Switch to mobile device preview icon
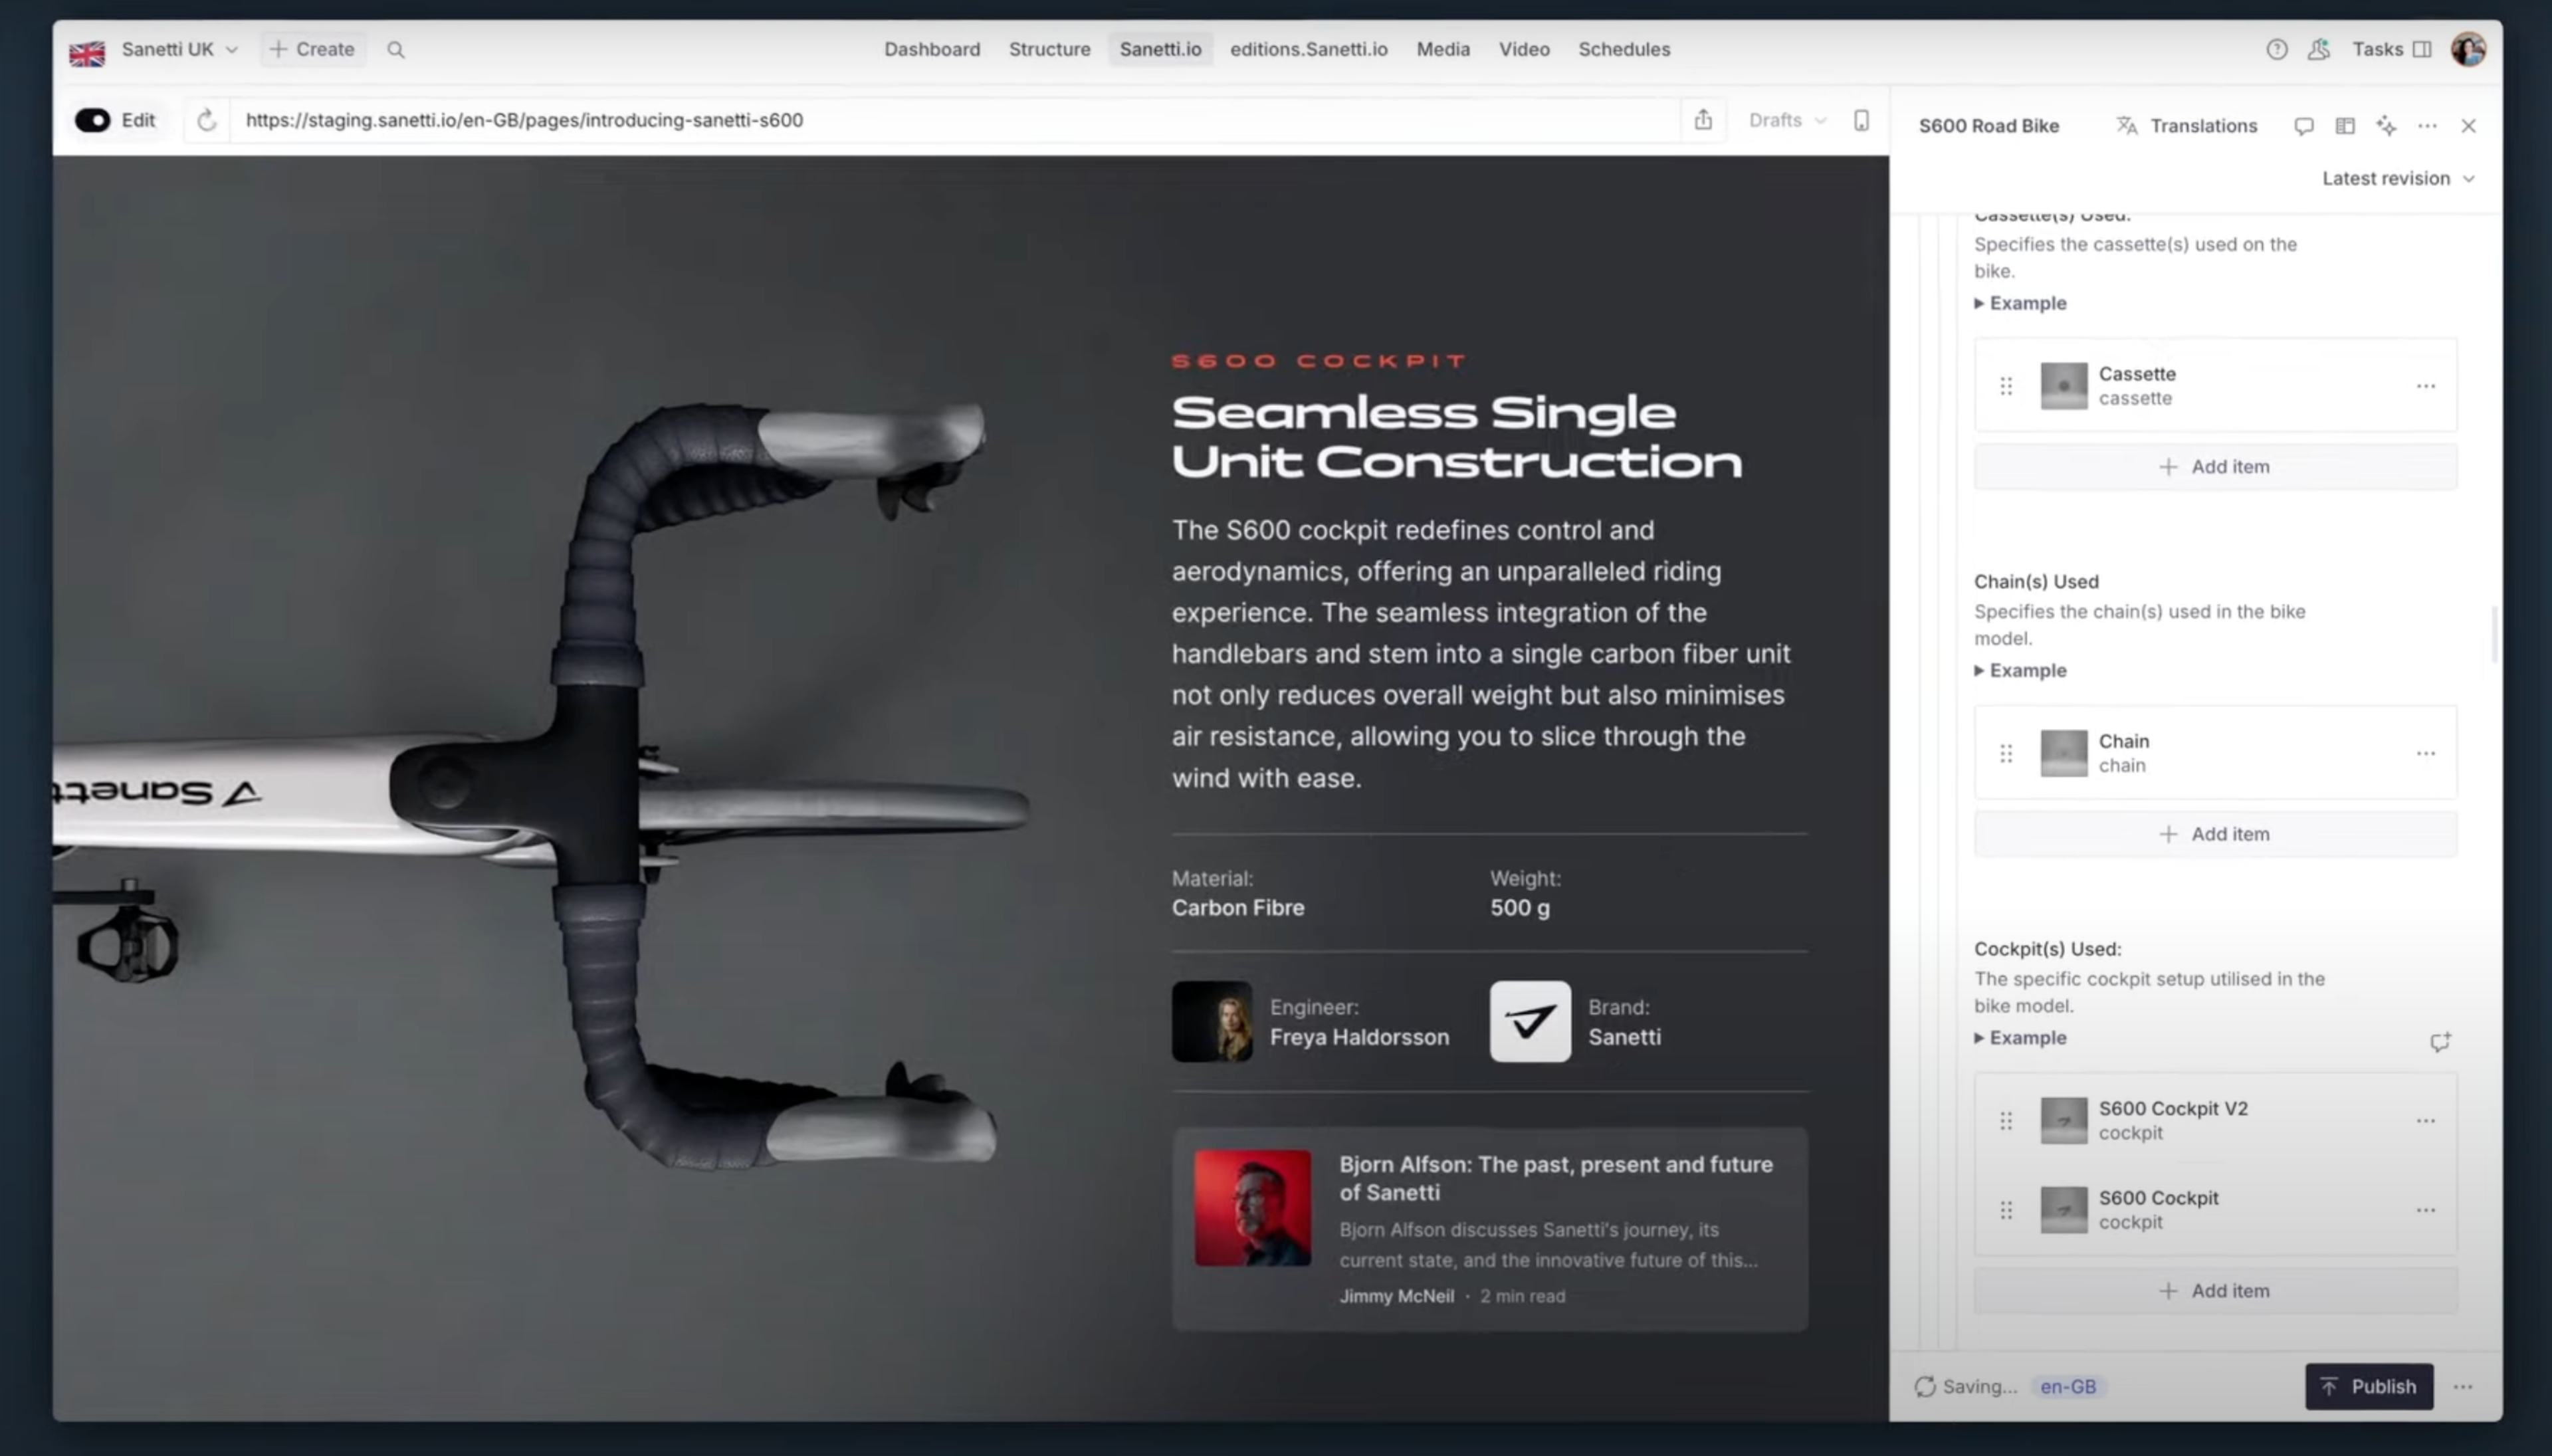Screen dimensions: 2552x1456 click(1861, 120)
